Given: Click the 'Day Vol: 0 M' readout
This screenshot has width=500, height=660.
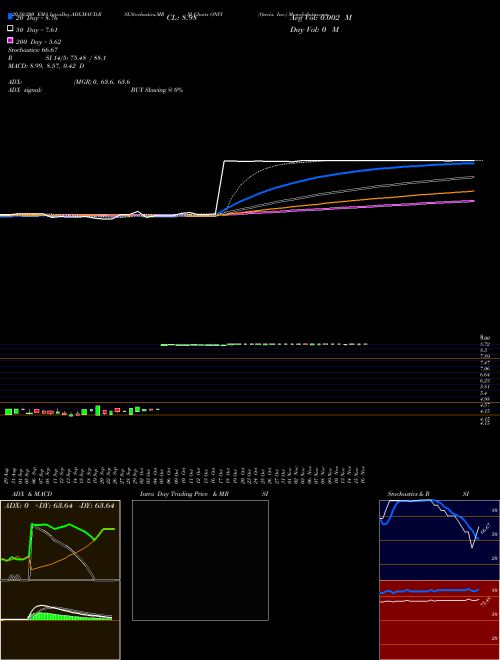Looking at the screenshot, I should 314,30.
